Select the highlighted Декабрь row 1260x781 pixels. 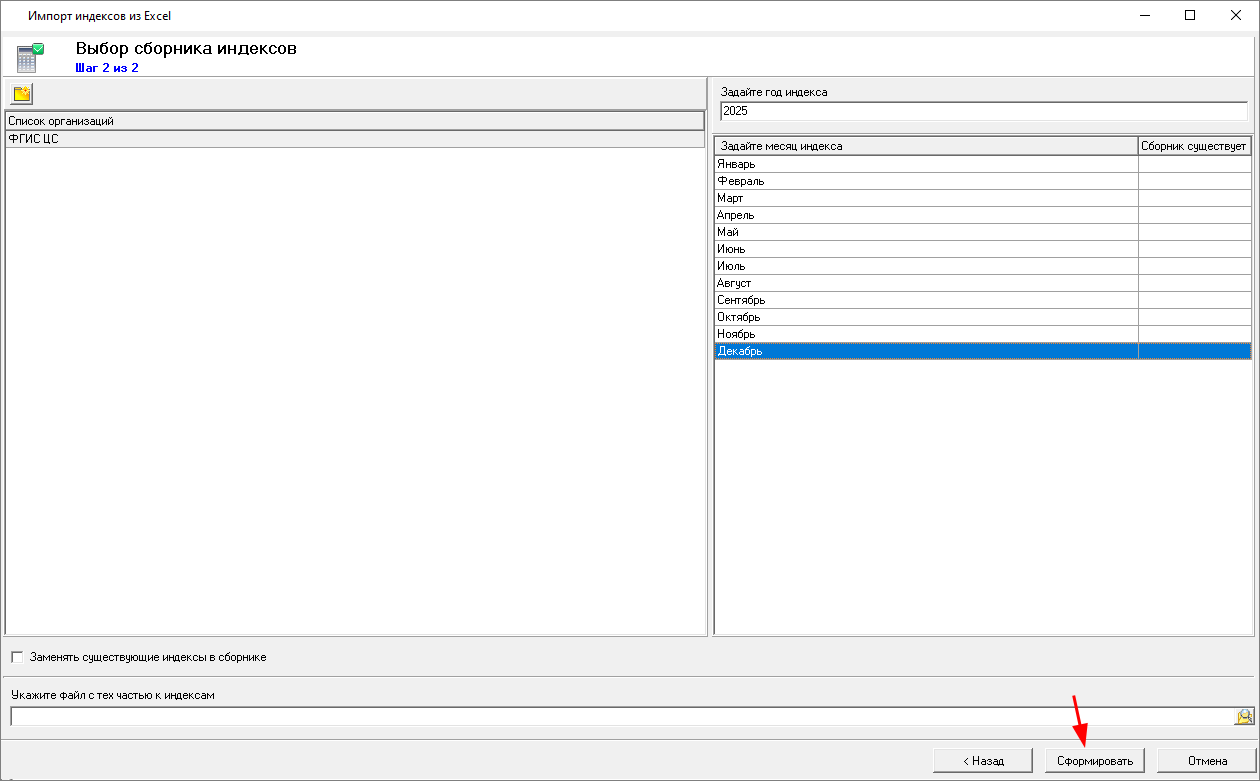(925, 351)
